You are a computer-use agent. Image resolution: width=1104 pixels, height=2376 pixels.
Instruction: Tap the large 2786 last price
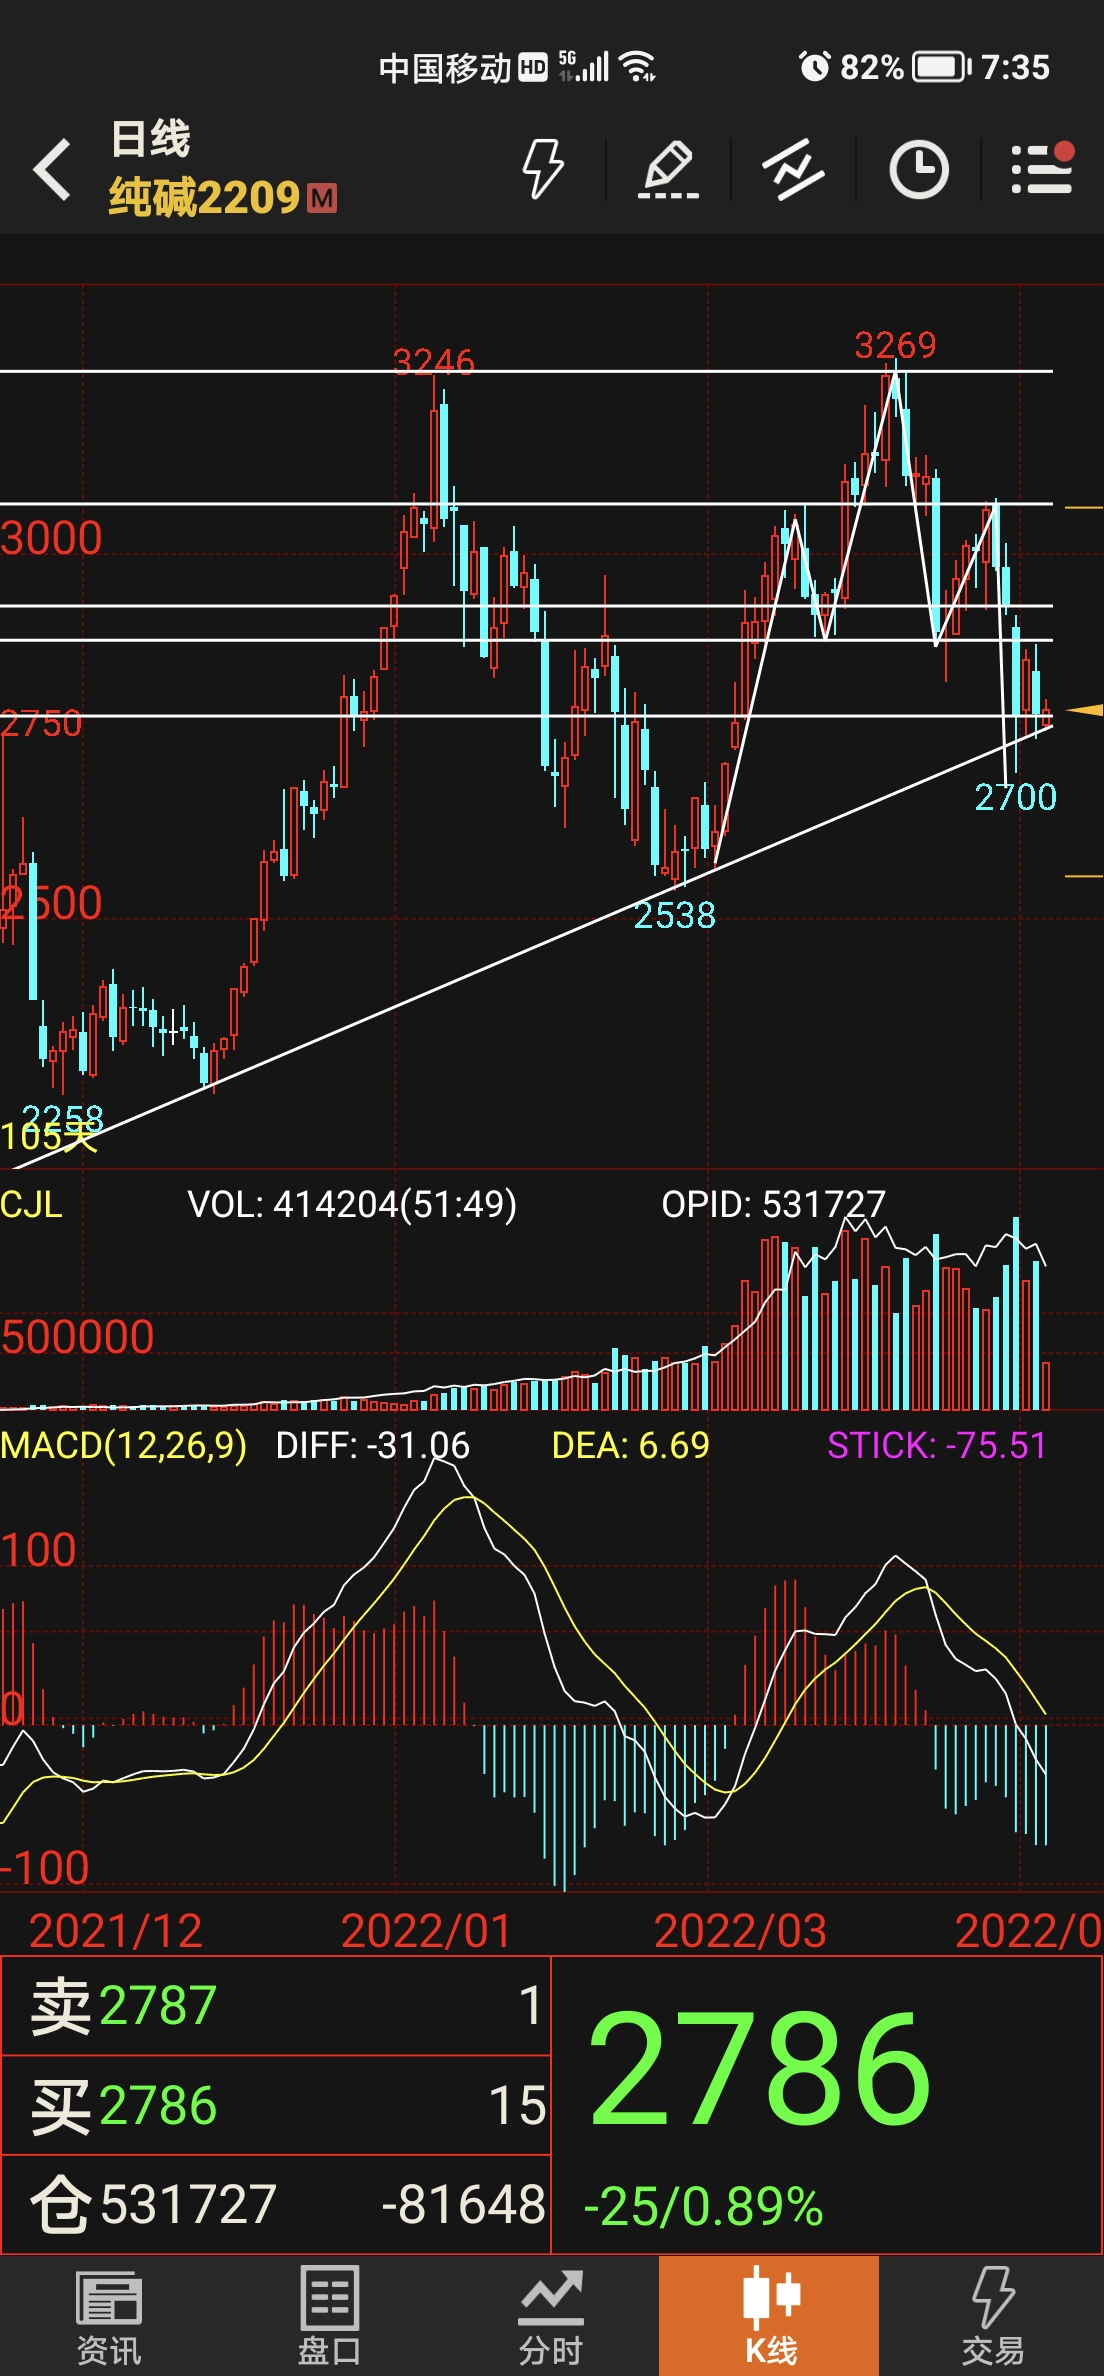click(760, 2070)
